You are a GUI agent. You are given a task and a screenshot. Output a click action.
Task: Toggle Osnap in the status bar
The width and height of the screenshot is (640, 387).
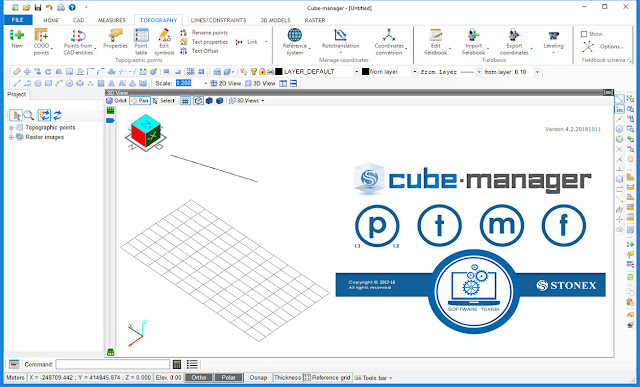pos(258,378)
